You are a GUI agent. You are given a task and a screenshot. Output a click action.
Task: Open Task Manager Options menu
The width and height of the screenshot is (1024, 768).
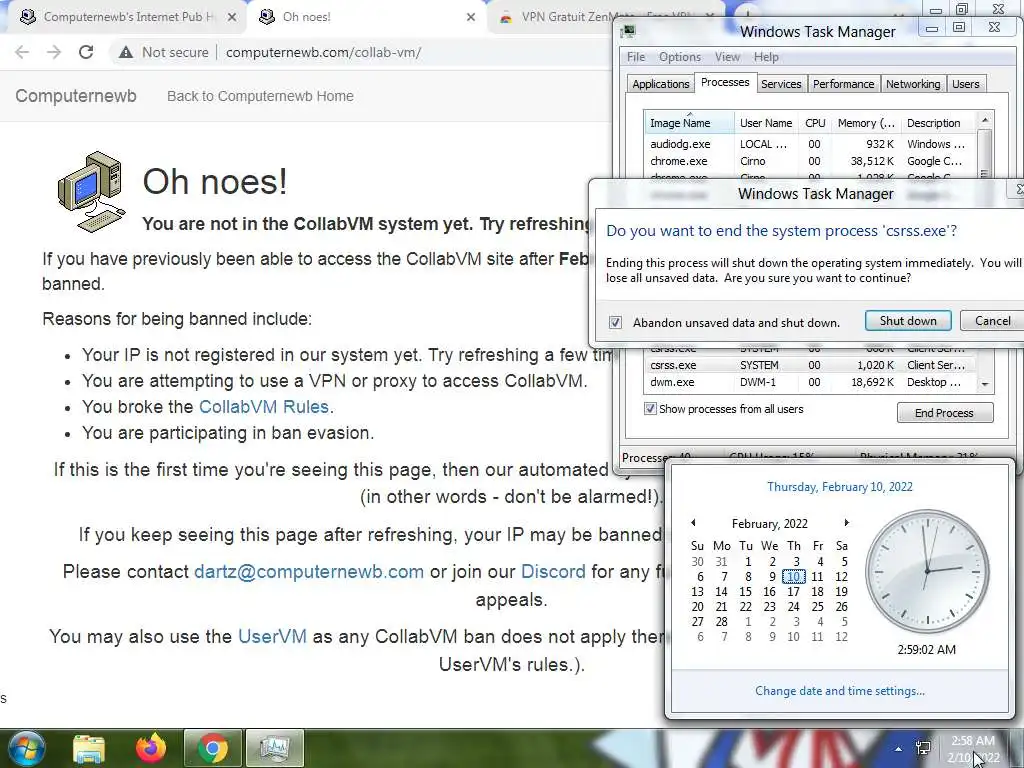click(x=679, y=57)
